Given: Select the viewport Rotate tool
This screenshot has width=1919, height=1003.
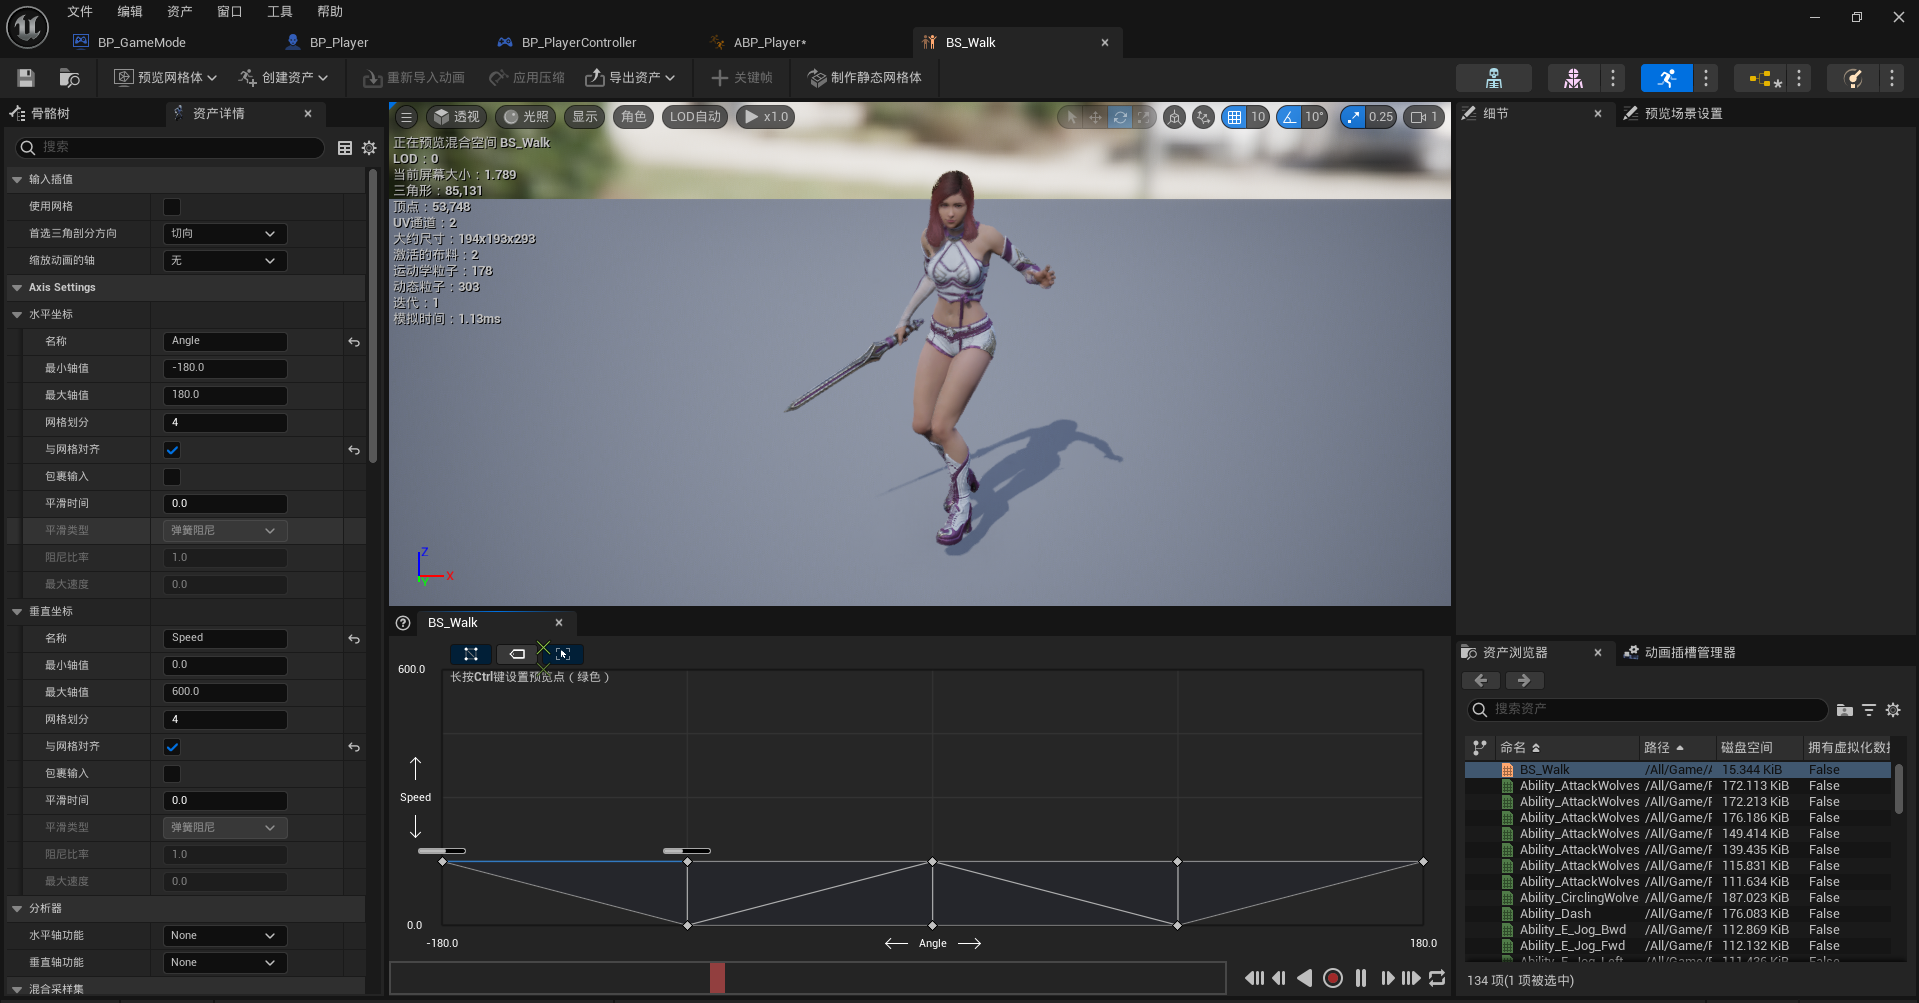Looking at the screenshot, I should pos(1120,117).
